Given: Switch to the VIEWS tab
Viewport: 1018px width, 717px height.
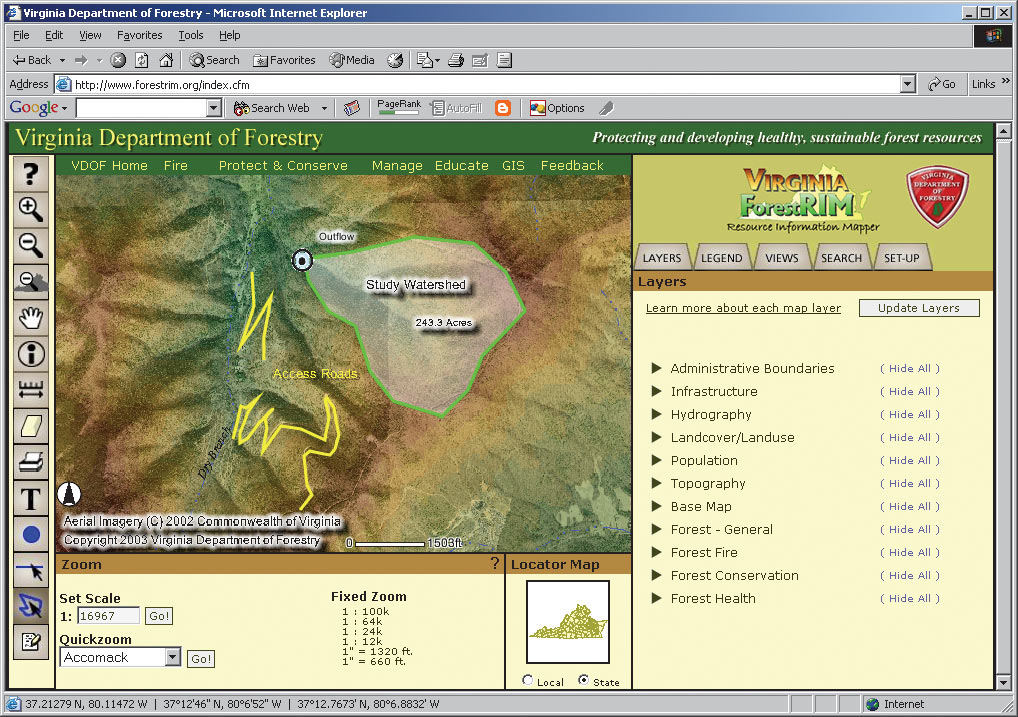Looking at the screenshot, I should (x=782, y=258).
